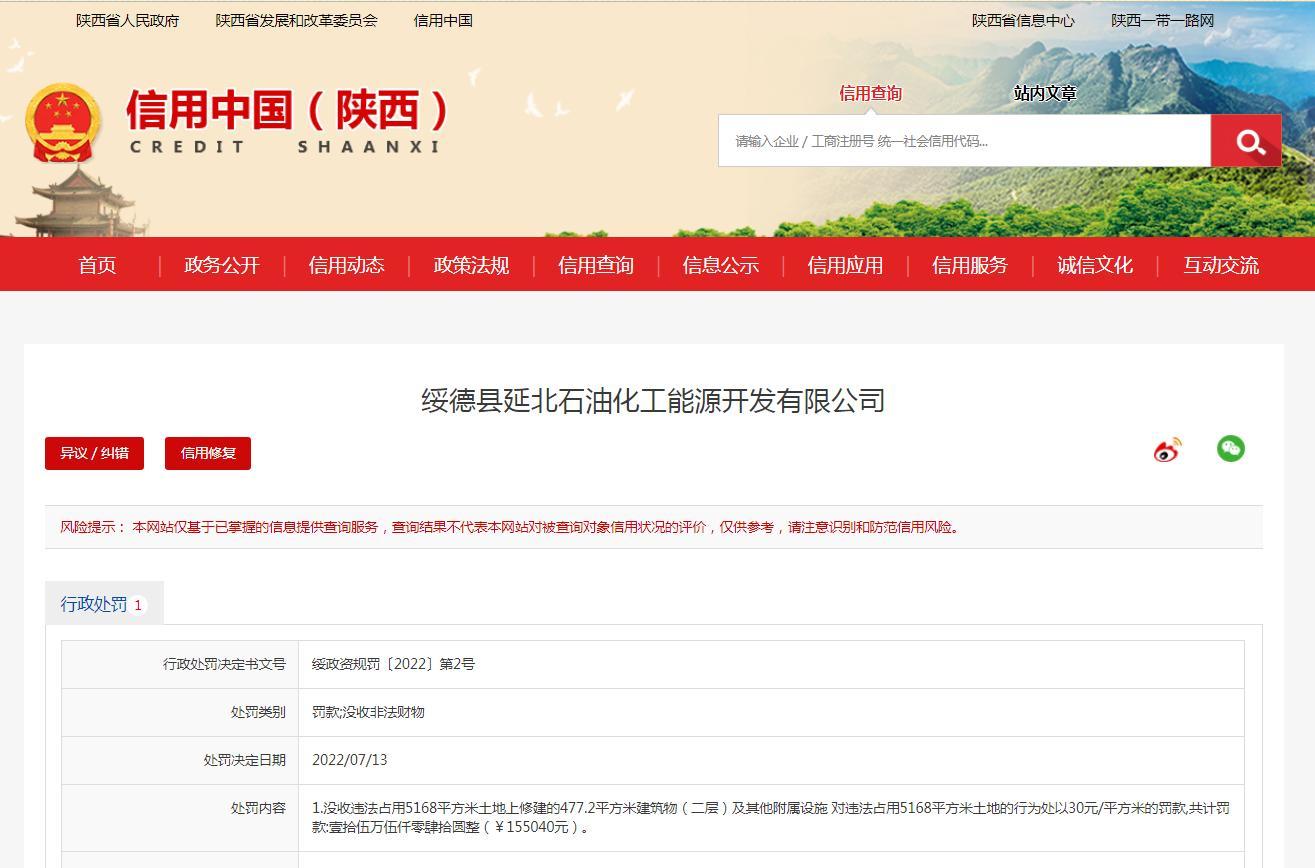Open 信用服务 menu item
The height and width of the screenshot is (868, 1315).
pos(970,265)
